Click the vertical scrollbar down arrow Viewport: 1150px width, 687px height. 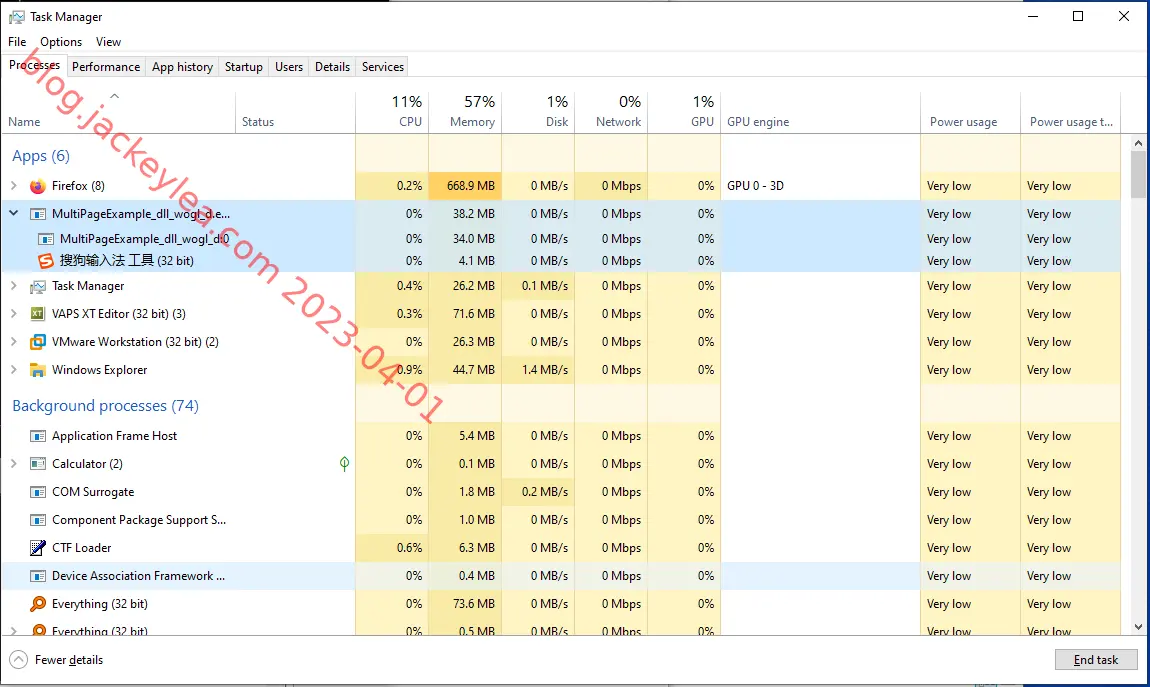(x=1138, y=627)
